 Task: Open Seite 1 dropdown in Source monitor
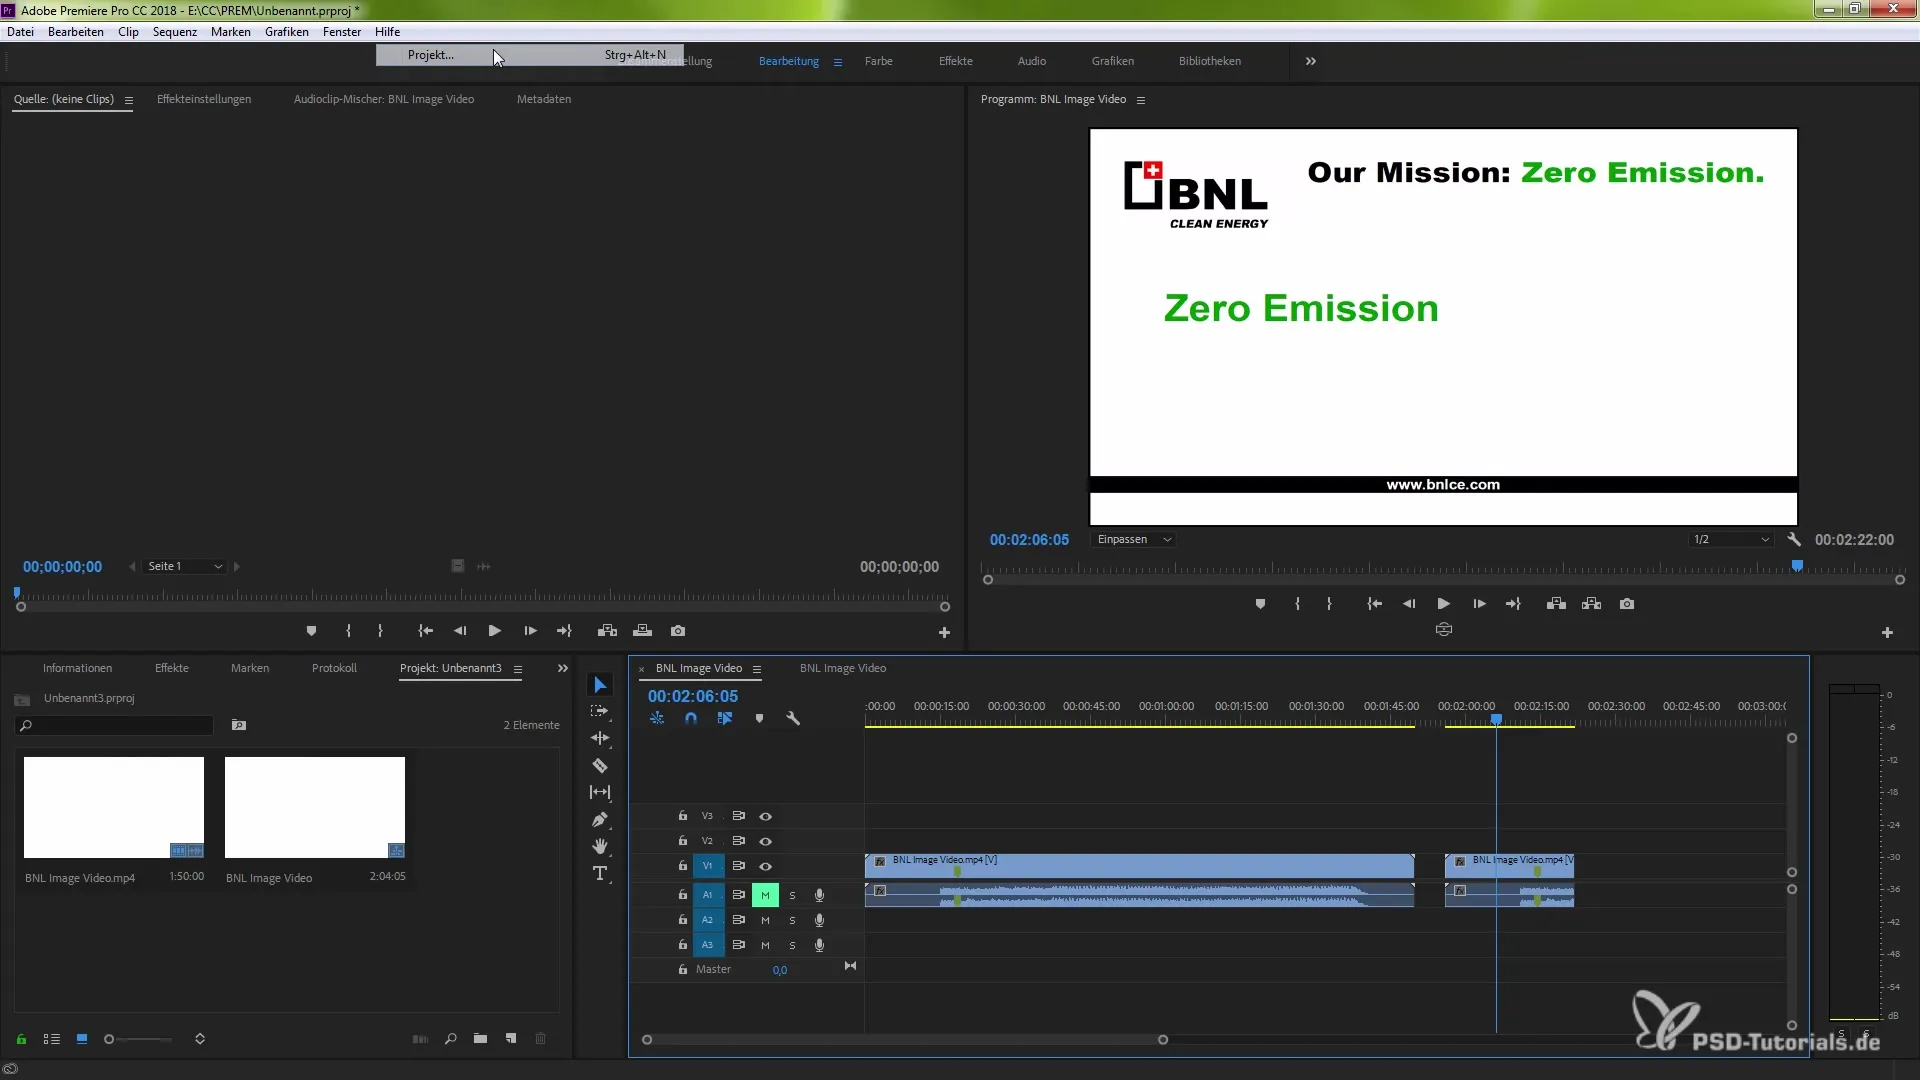coord(184,567)
